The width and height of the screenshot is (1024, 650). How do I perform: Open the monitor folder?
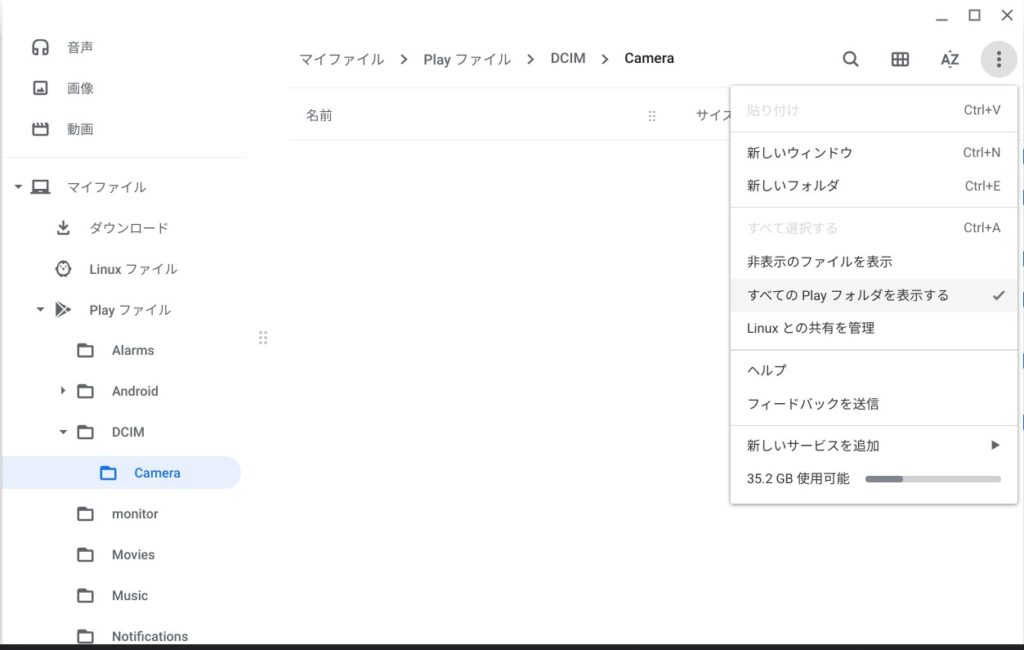(135, 514)
